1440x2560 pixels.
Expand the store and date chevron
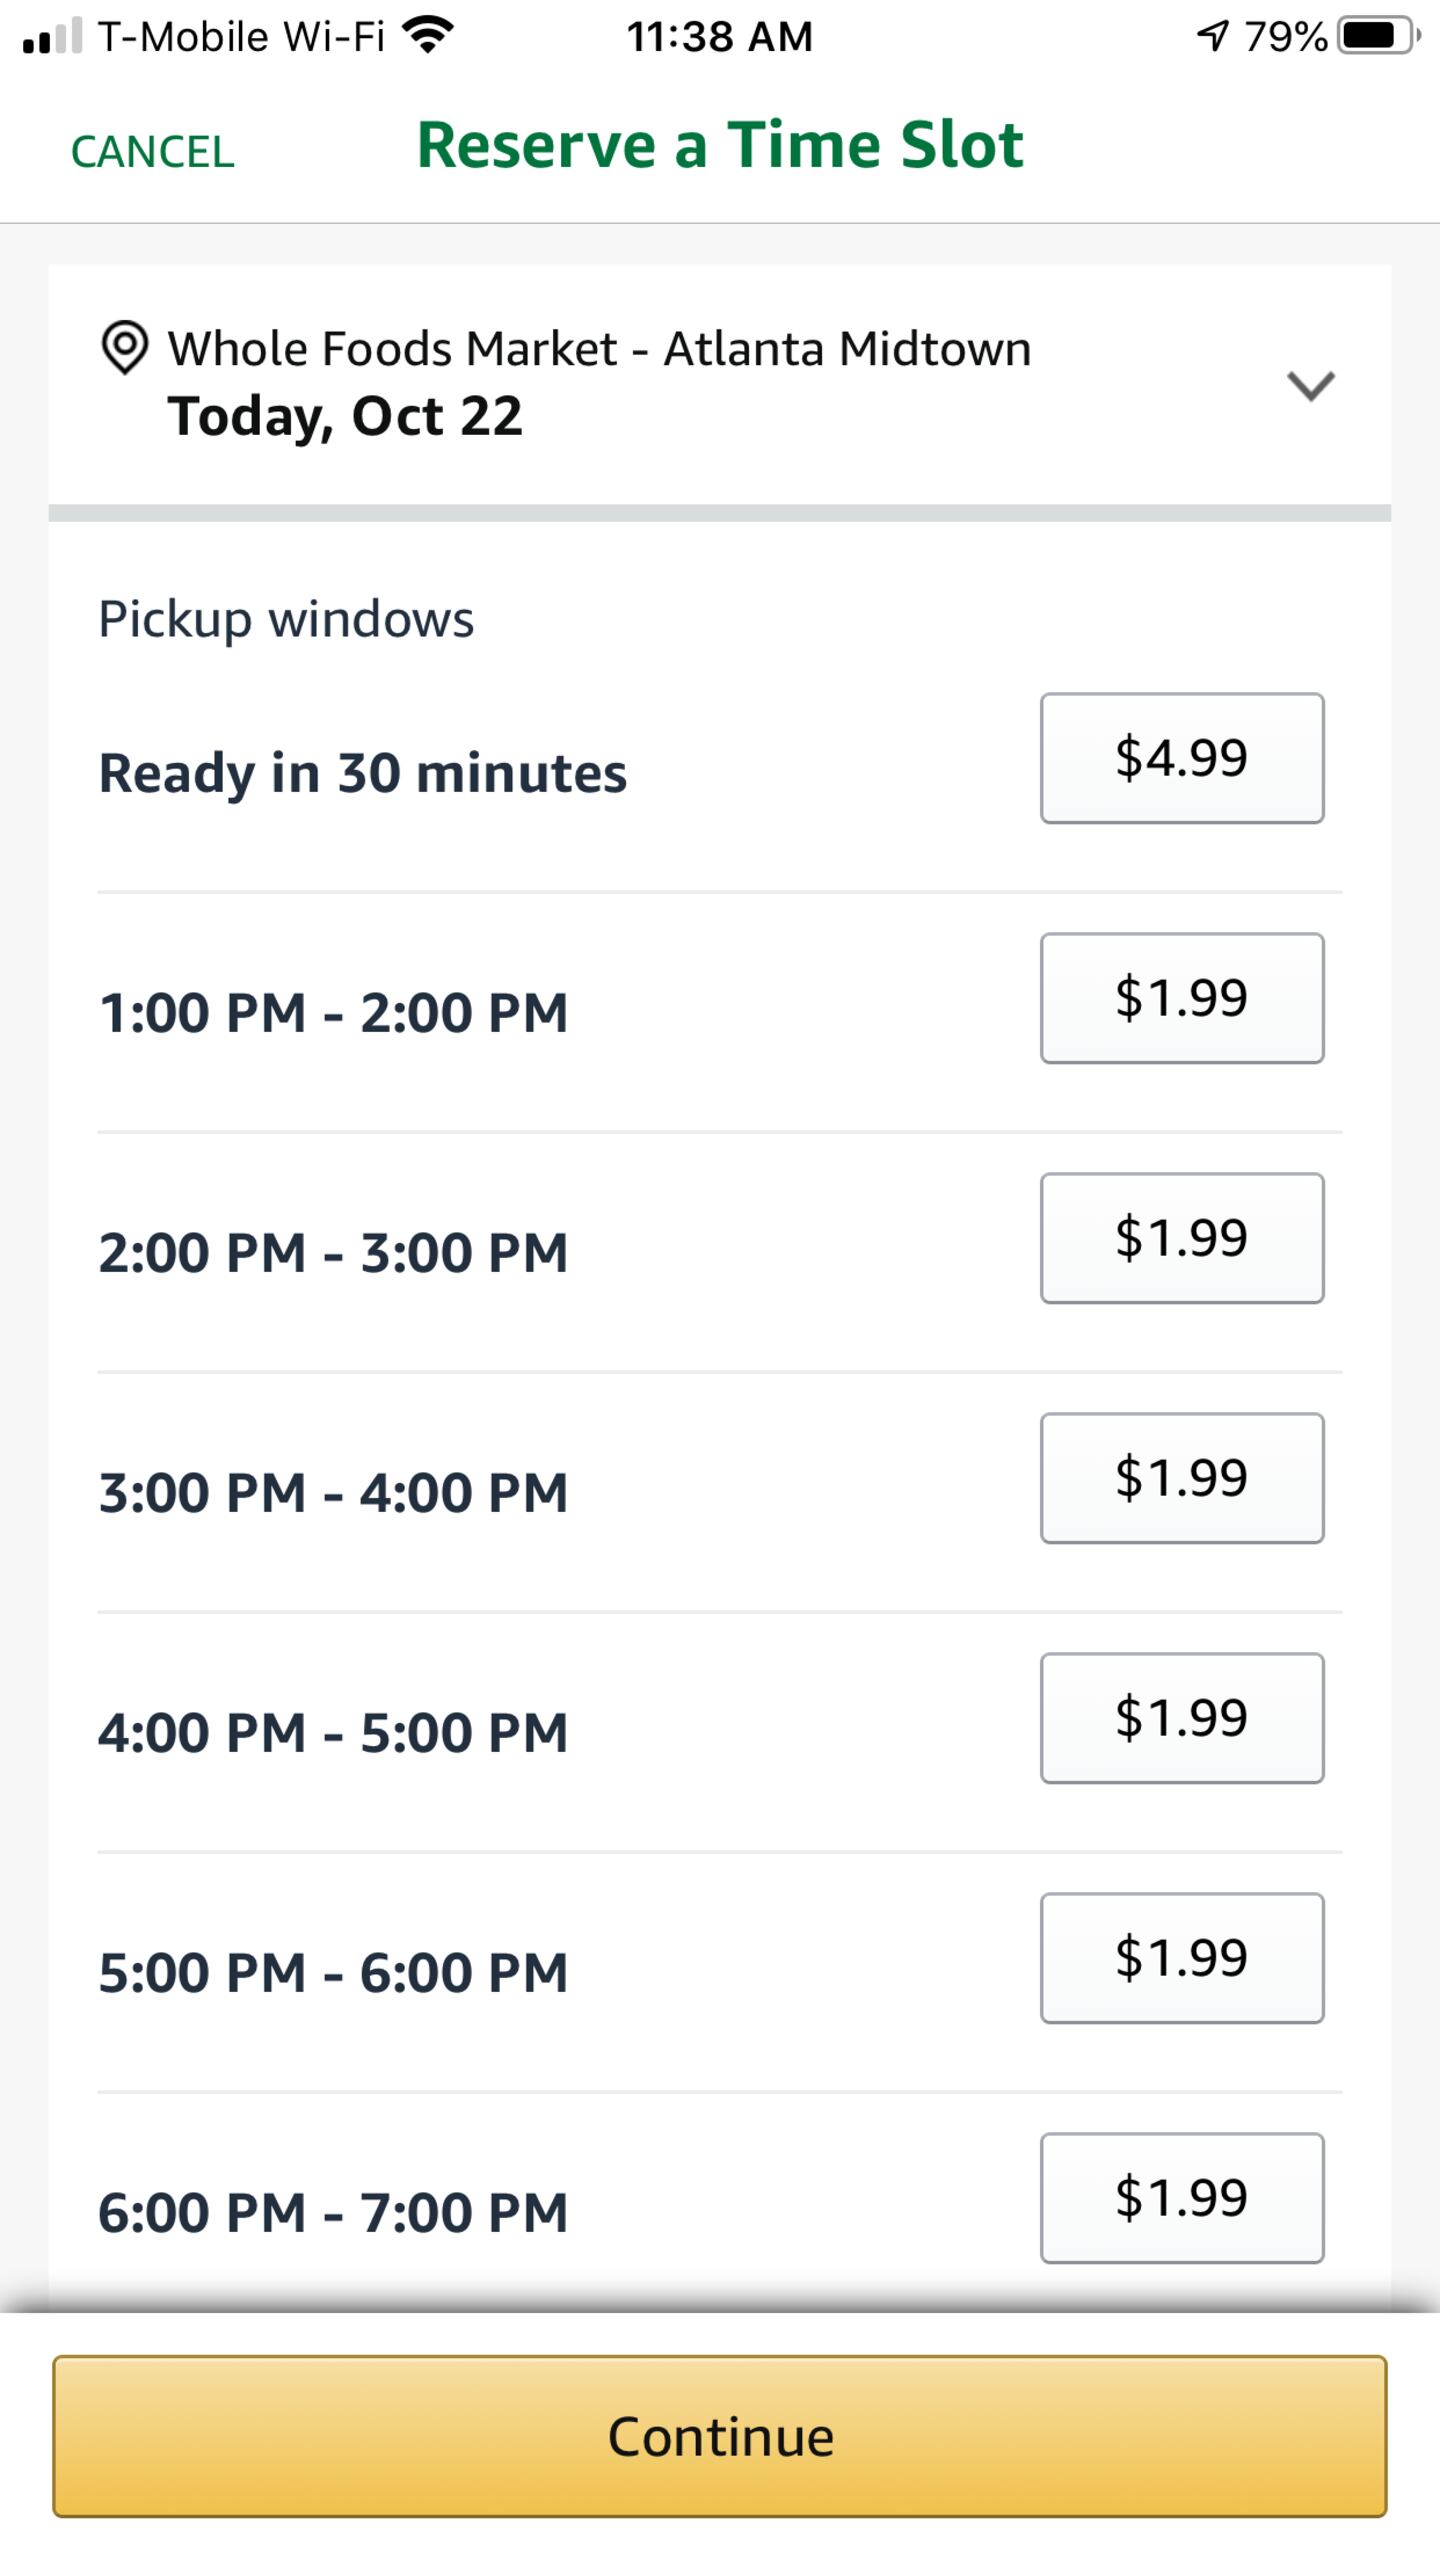[x=1310, y=385]
